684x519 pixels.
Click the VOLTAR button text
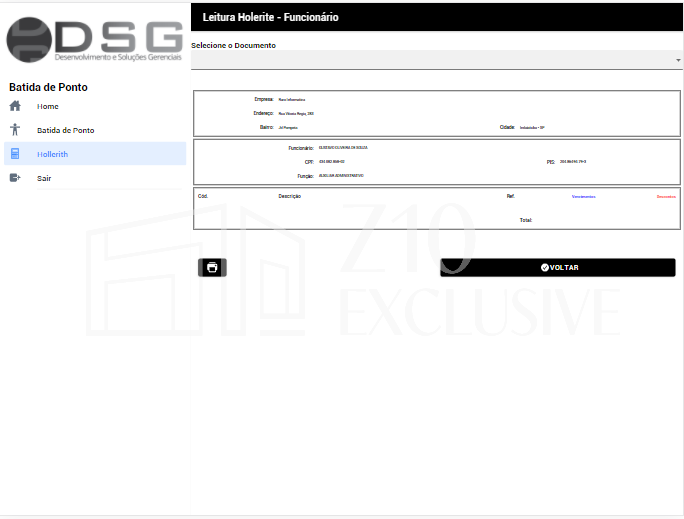click(564, 268)
